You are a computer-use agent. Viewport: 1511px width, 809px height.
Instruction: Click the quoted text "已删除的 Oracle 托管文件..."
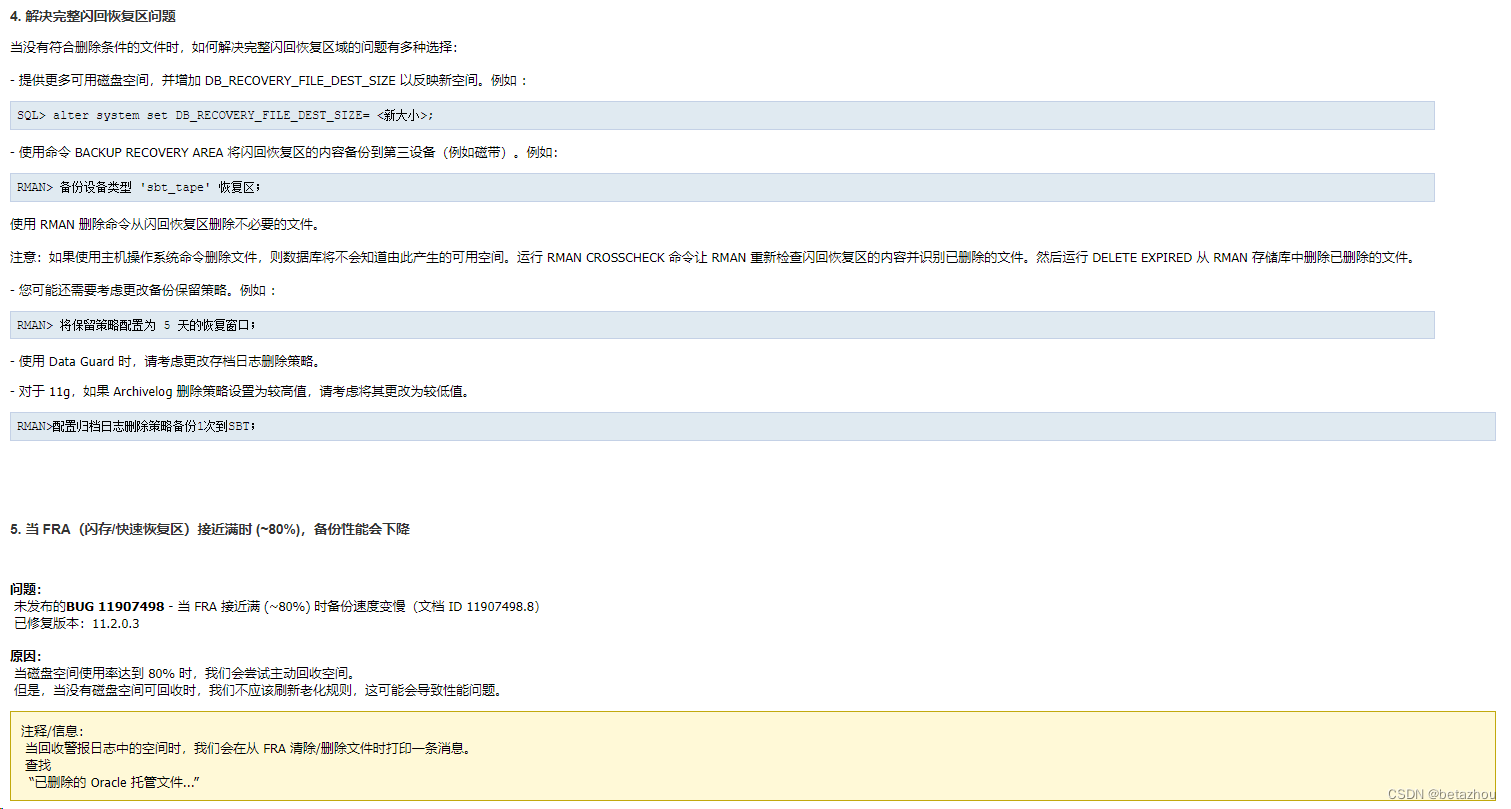click(113, 782)
